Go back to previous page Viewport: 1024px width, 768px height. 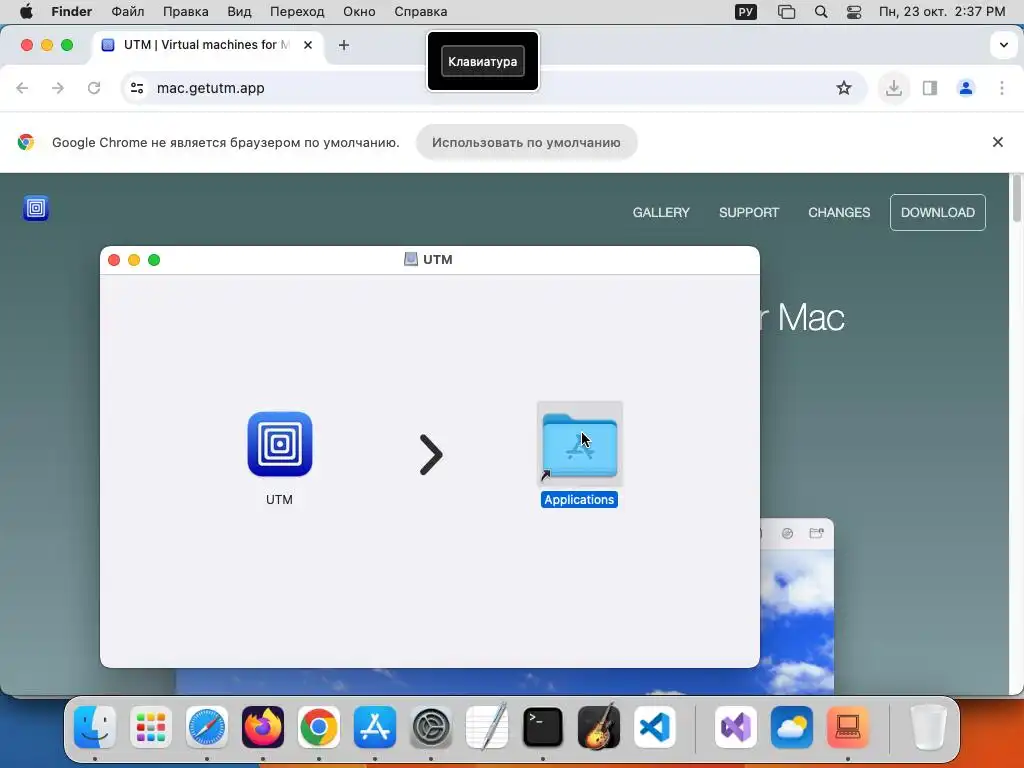pos(22,88)
